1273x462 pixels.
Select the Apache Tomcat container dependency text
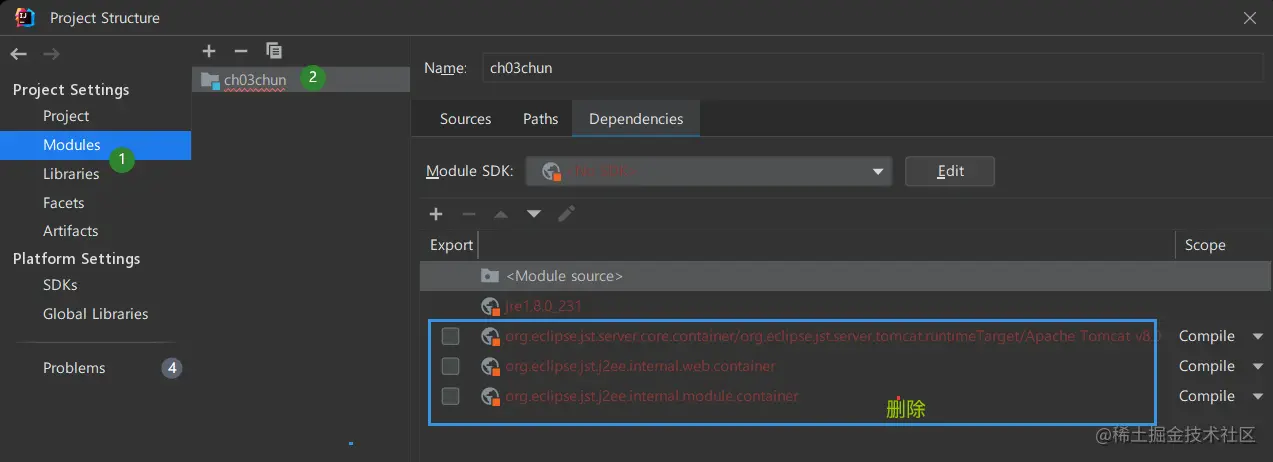point(834,336)
